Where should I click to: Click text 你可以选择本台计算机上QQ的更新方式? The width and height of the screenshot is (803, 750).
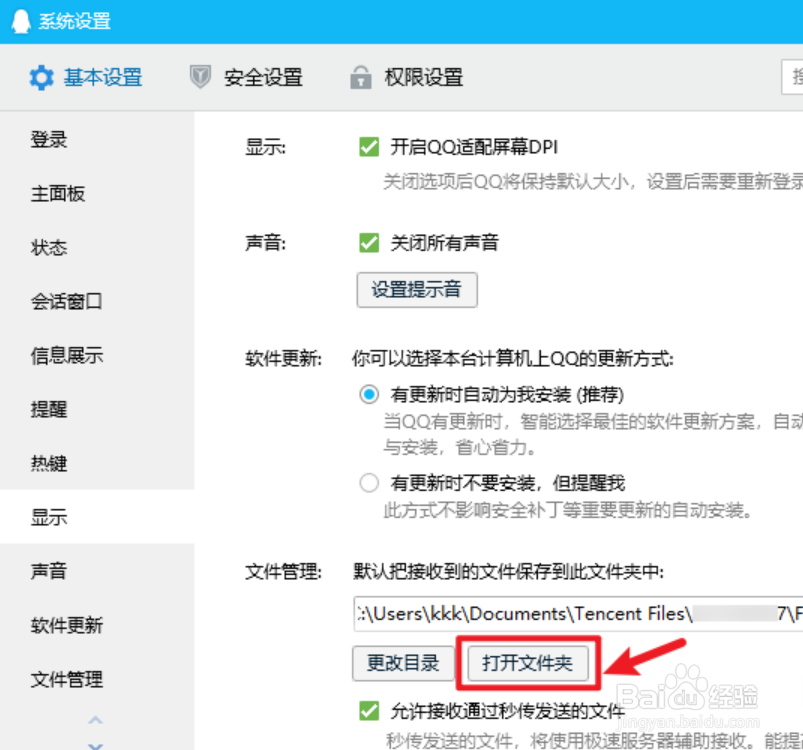click(x=512, y=359)
